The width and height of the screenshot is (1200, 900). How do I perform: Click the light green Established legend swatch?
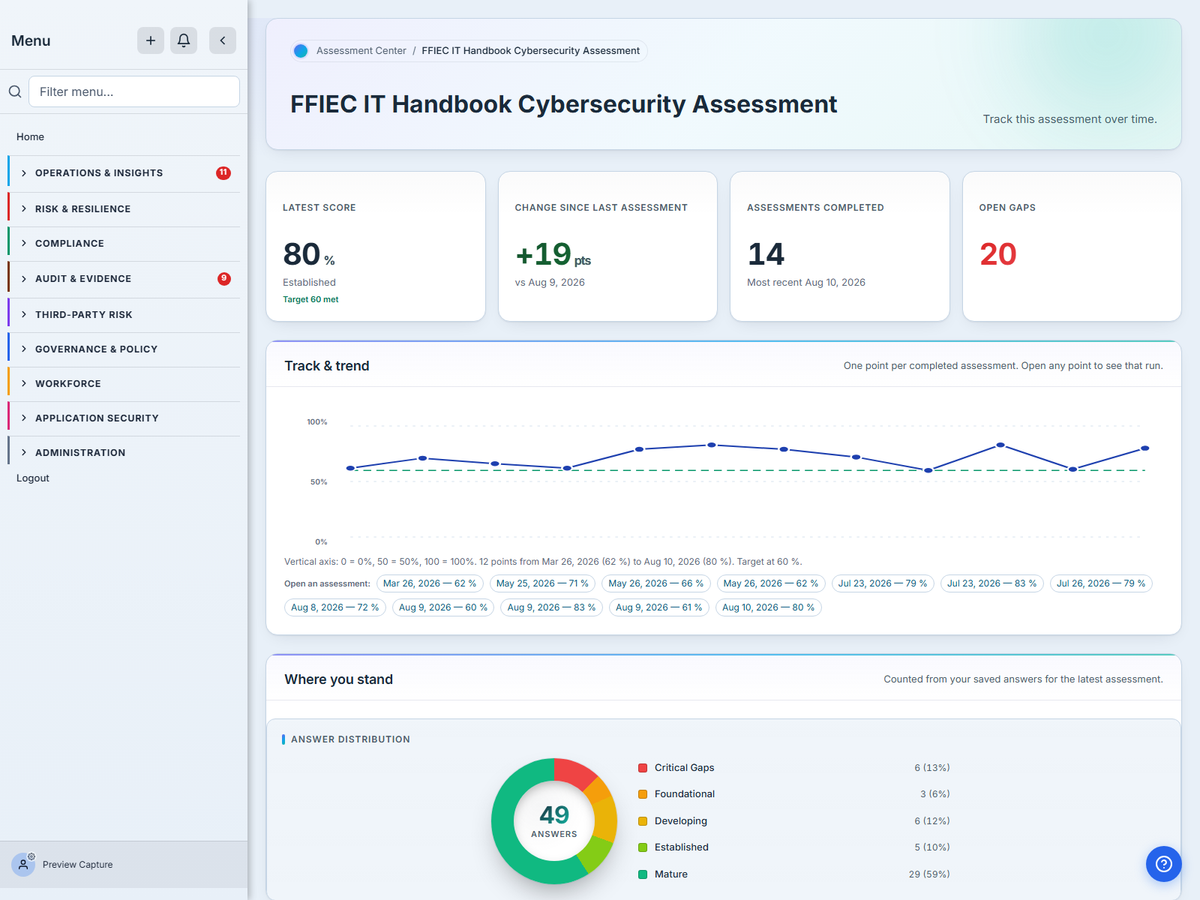[642, 847]
